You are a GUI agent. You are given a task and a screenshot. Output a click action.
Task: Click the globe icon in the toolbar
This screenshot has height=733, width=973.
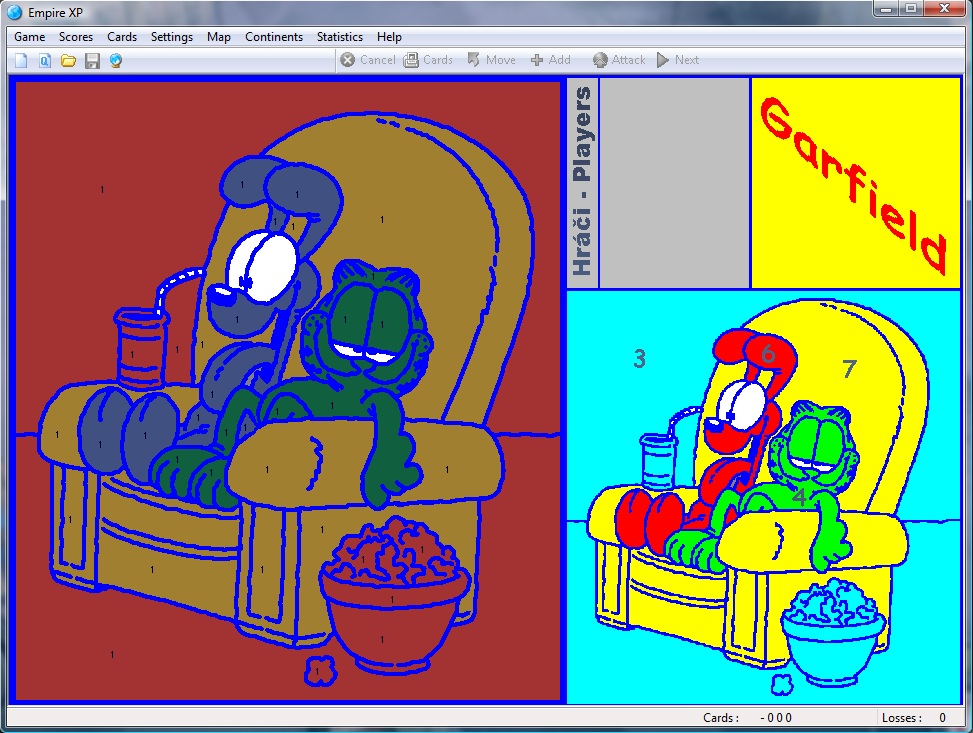[x=115, y=60]
